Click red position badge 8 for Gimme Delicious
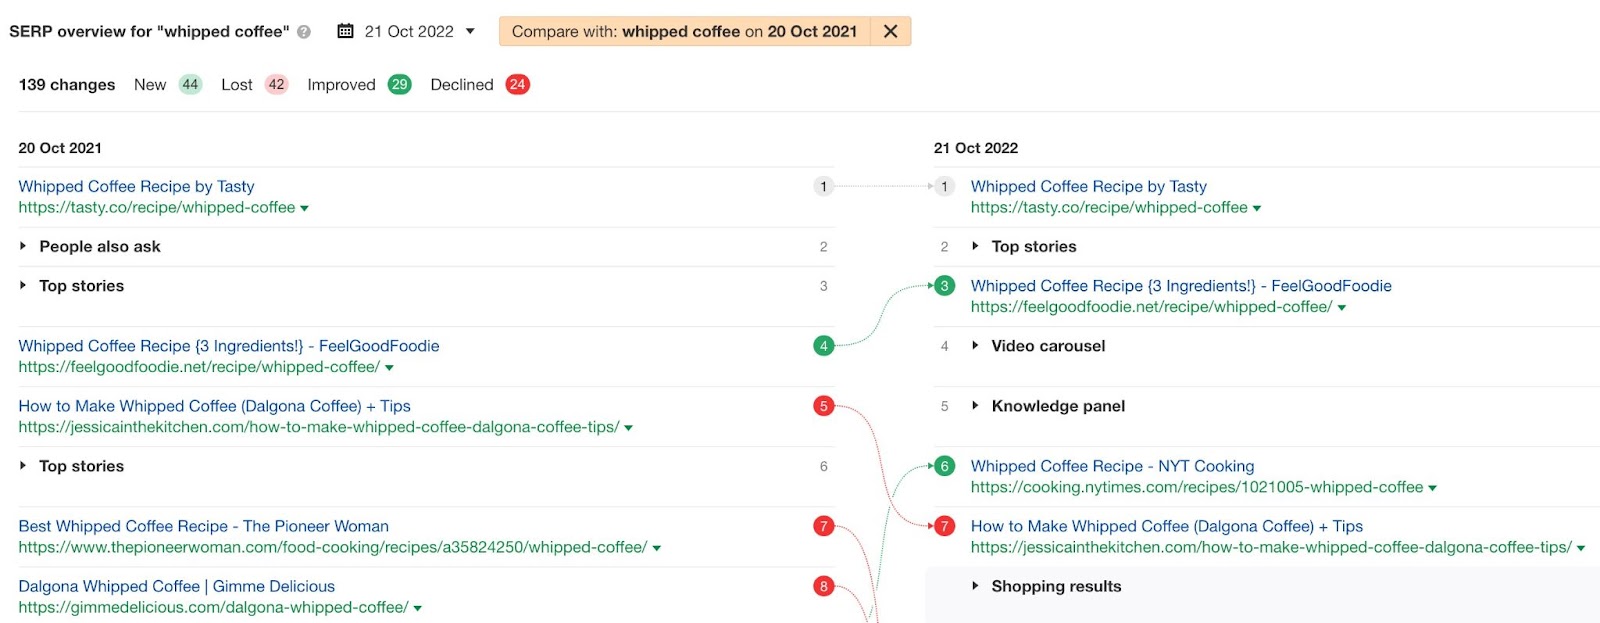This screenshot has height=623, width=1600. click(x=824, y=586)
